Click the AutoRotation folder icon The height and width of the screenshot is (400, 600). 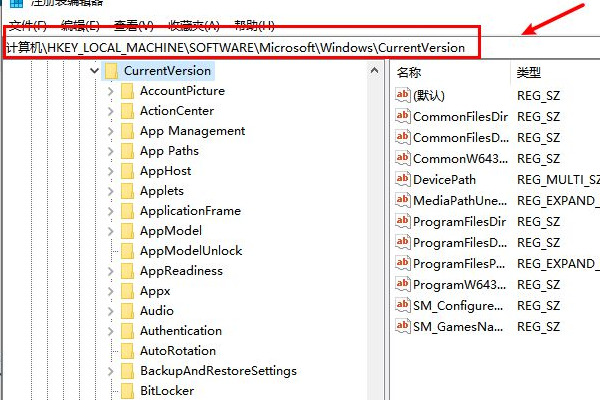[x=127, y=351]
